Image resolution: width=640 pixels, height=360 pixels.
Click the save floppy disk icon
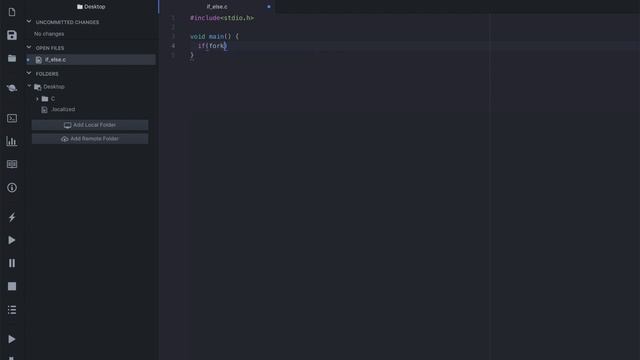[12, 35]
